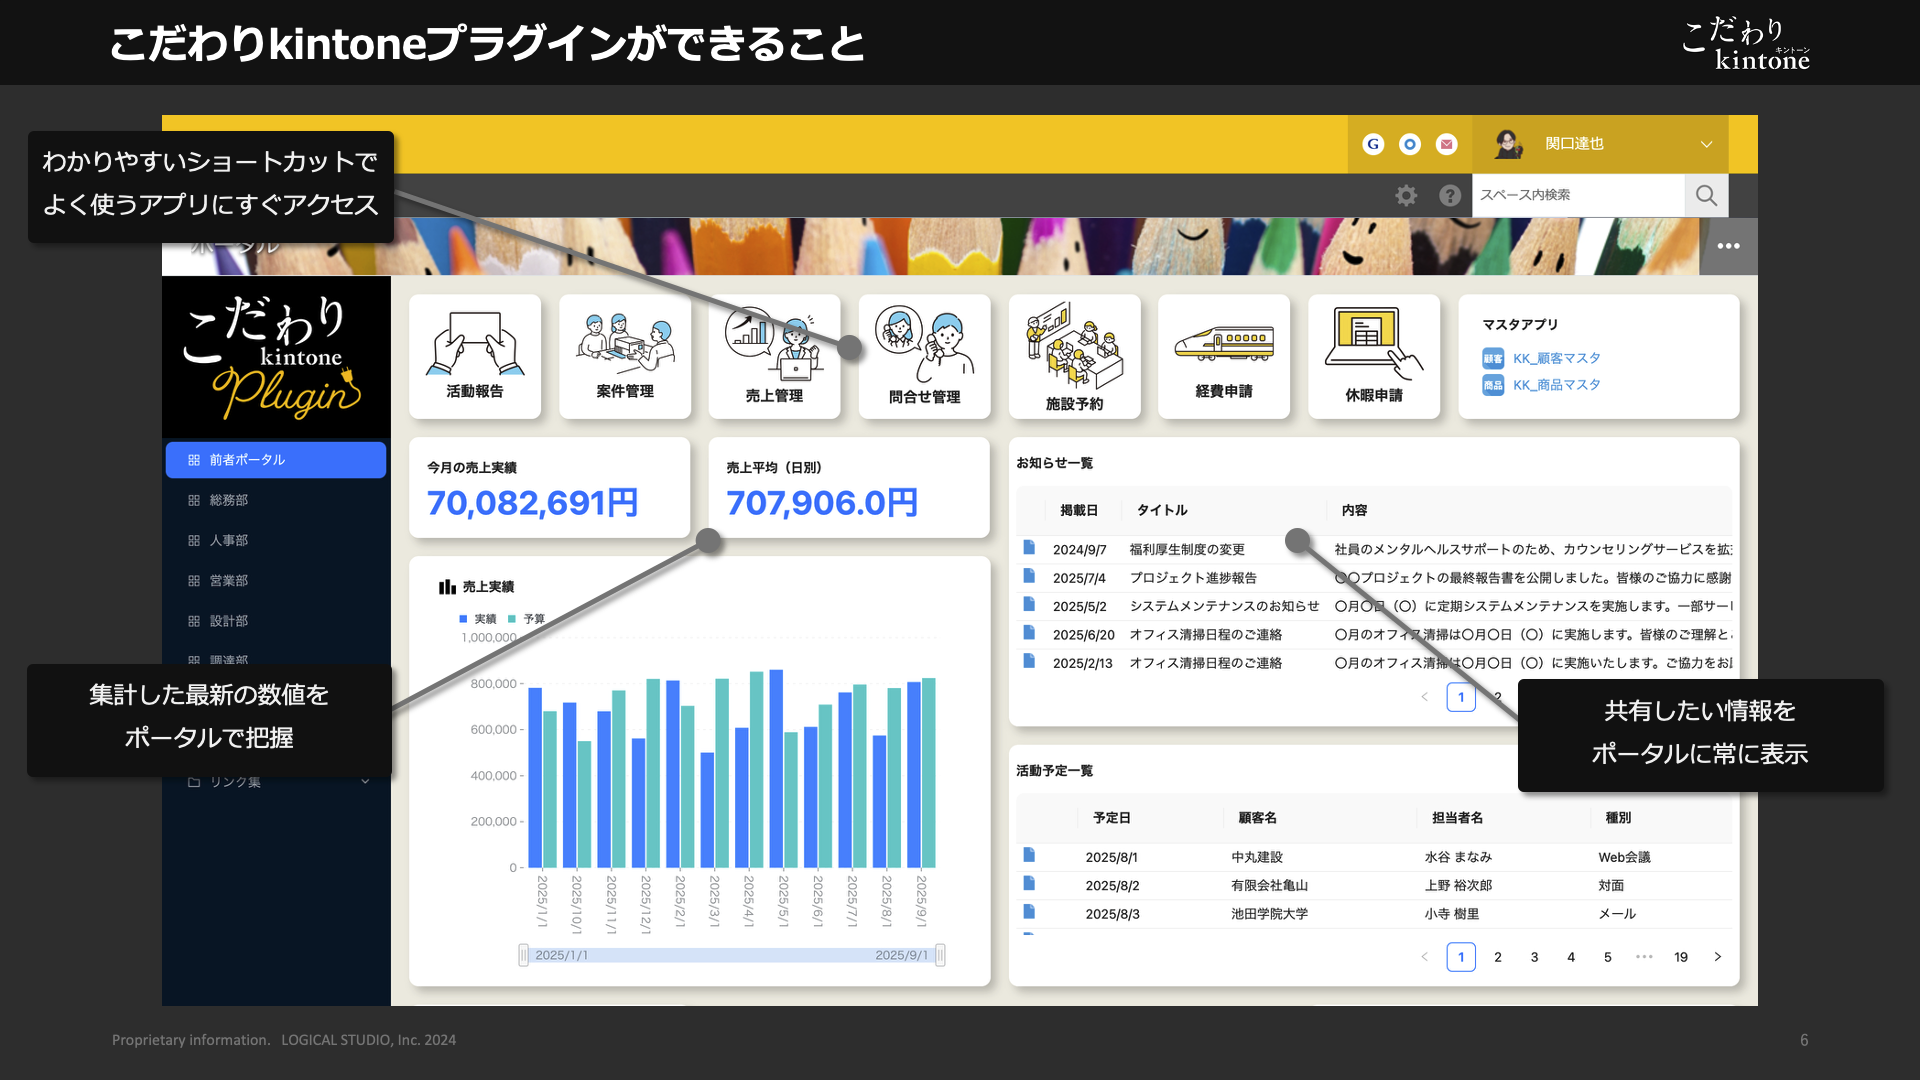Viewport: 1920px width, 1080px height.
Task: Click the 掲載日 column header
Action: [1079, 510]
